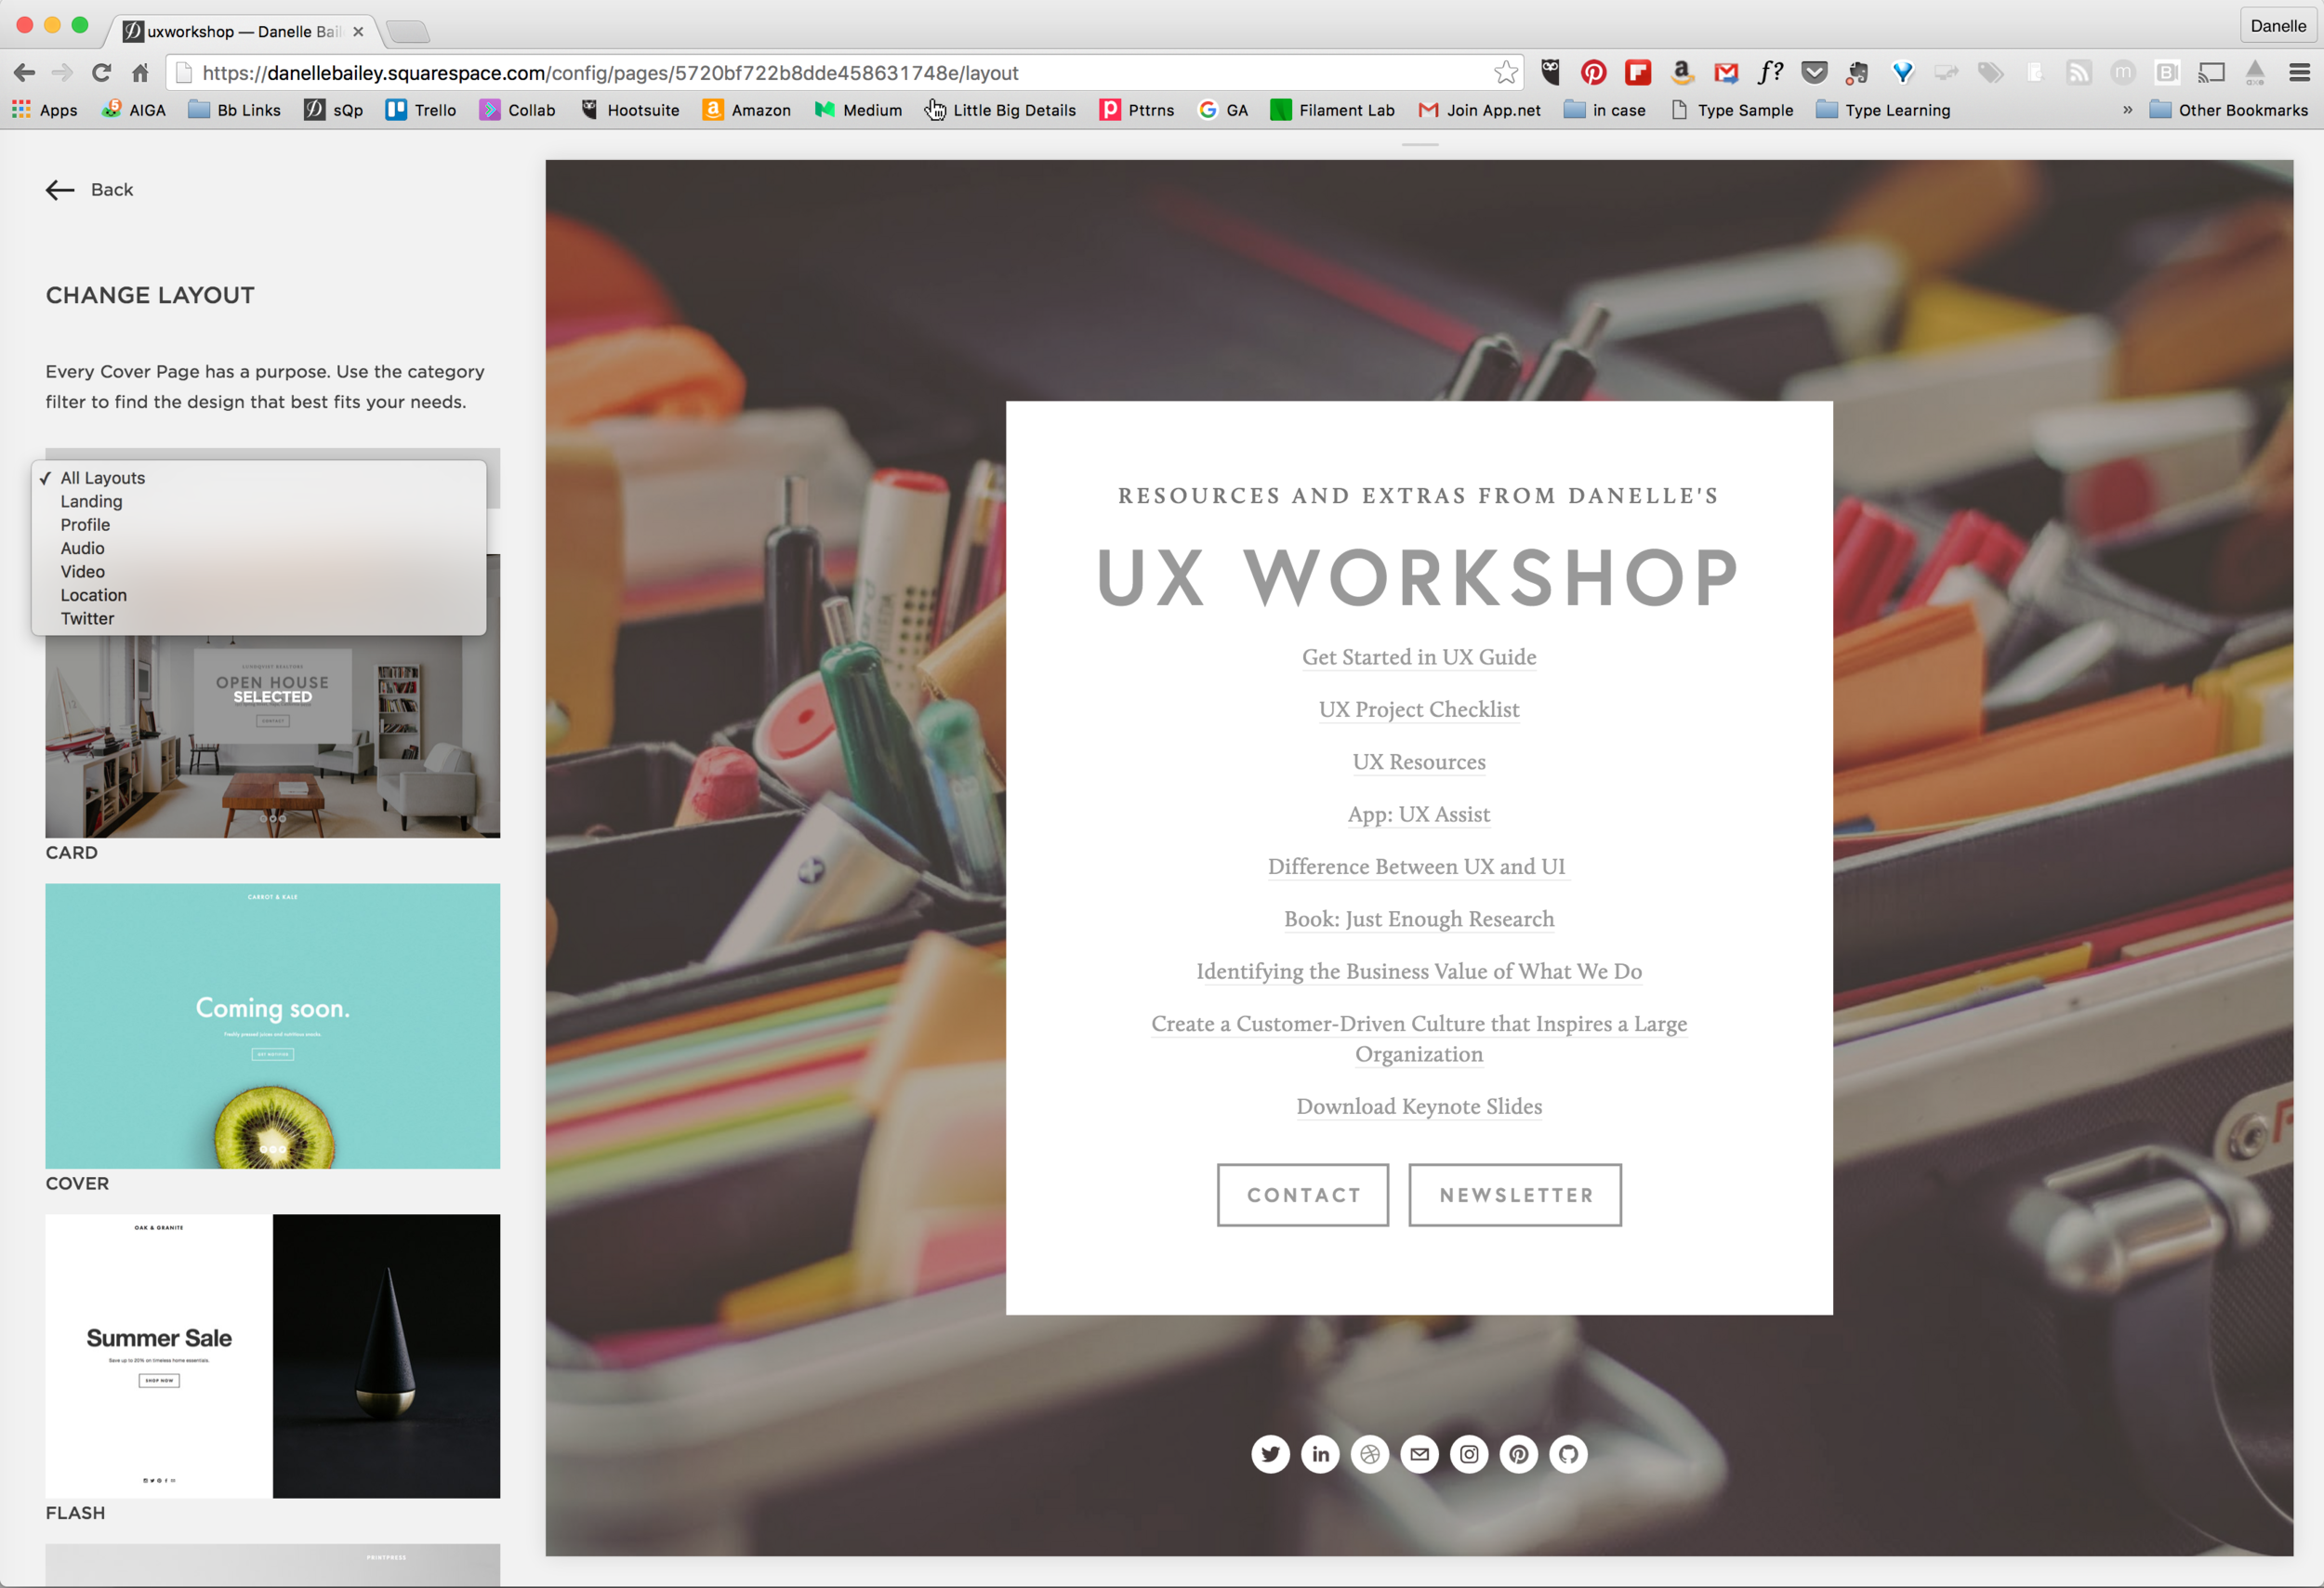Click the LinkedIn social icon
The image size is (2324, 1588).
[x=1320, y=1454]
